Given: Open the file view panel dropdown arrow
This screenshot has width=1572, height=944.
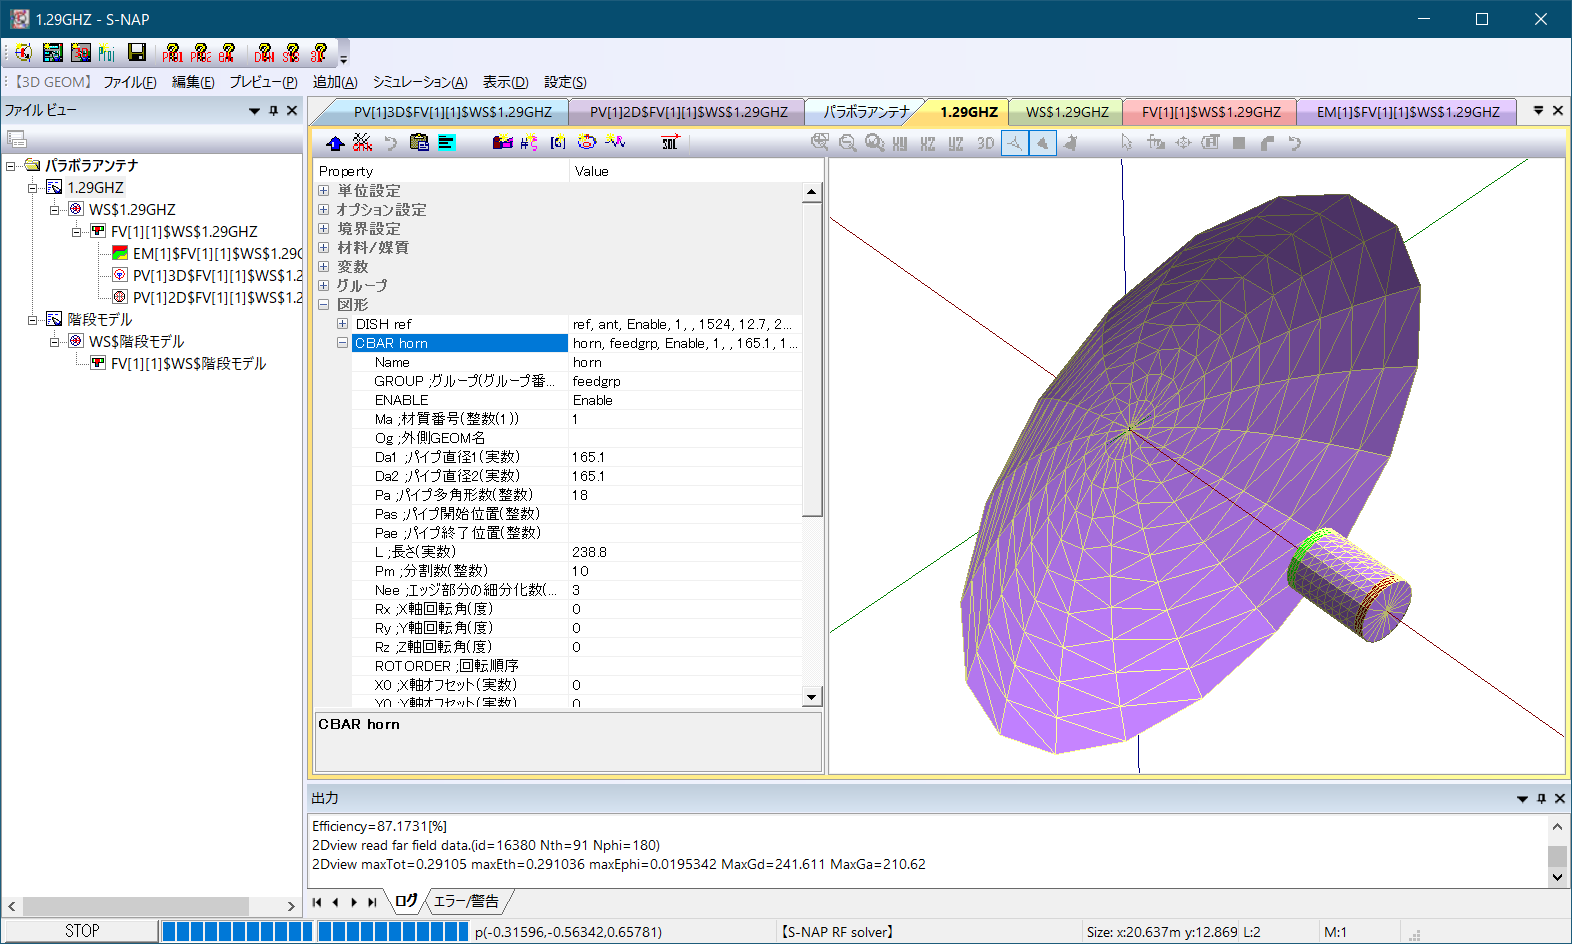Looking at the screenshot, I should [254, 111].
